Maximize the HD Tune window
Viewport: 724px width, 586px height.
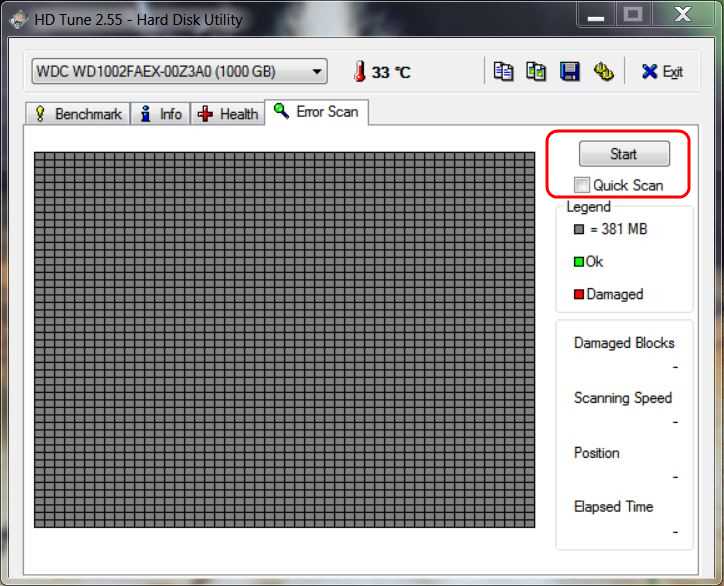coord(633,15)
